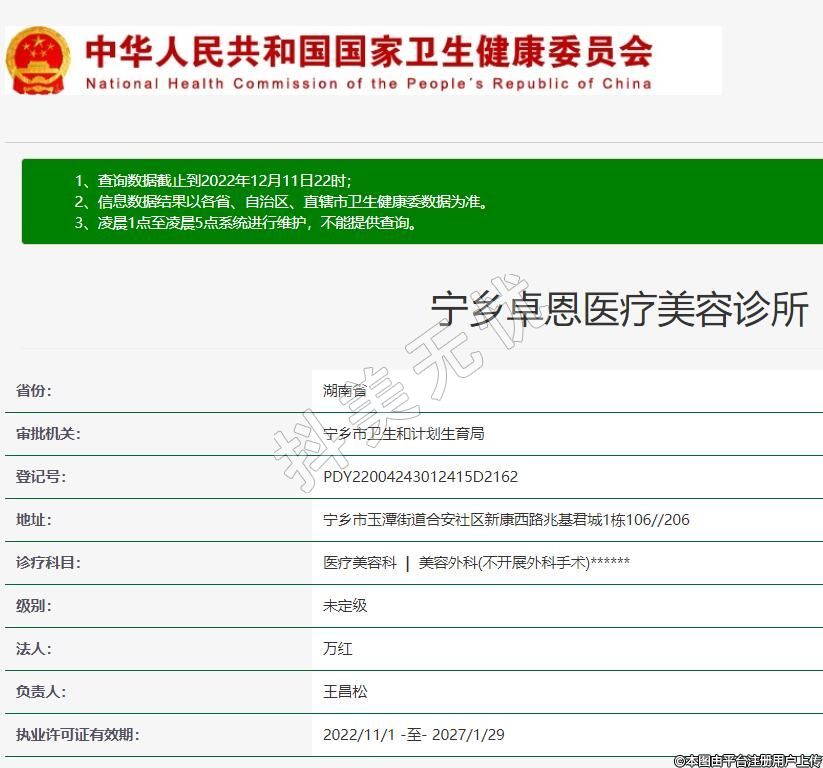Click the national emblem logo icon
823x768 pixels.
point(40,60)
